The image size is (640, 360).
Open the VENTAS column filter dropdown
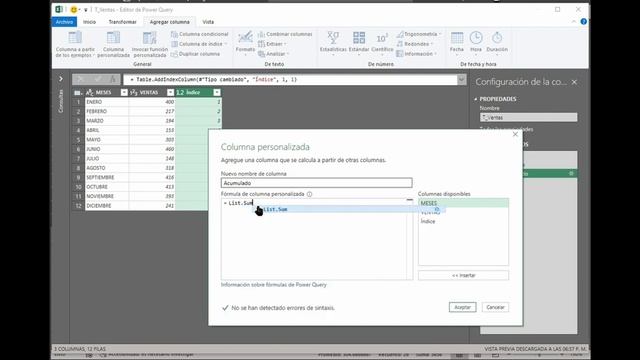click(170, 93)
